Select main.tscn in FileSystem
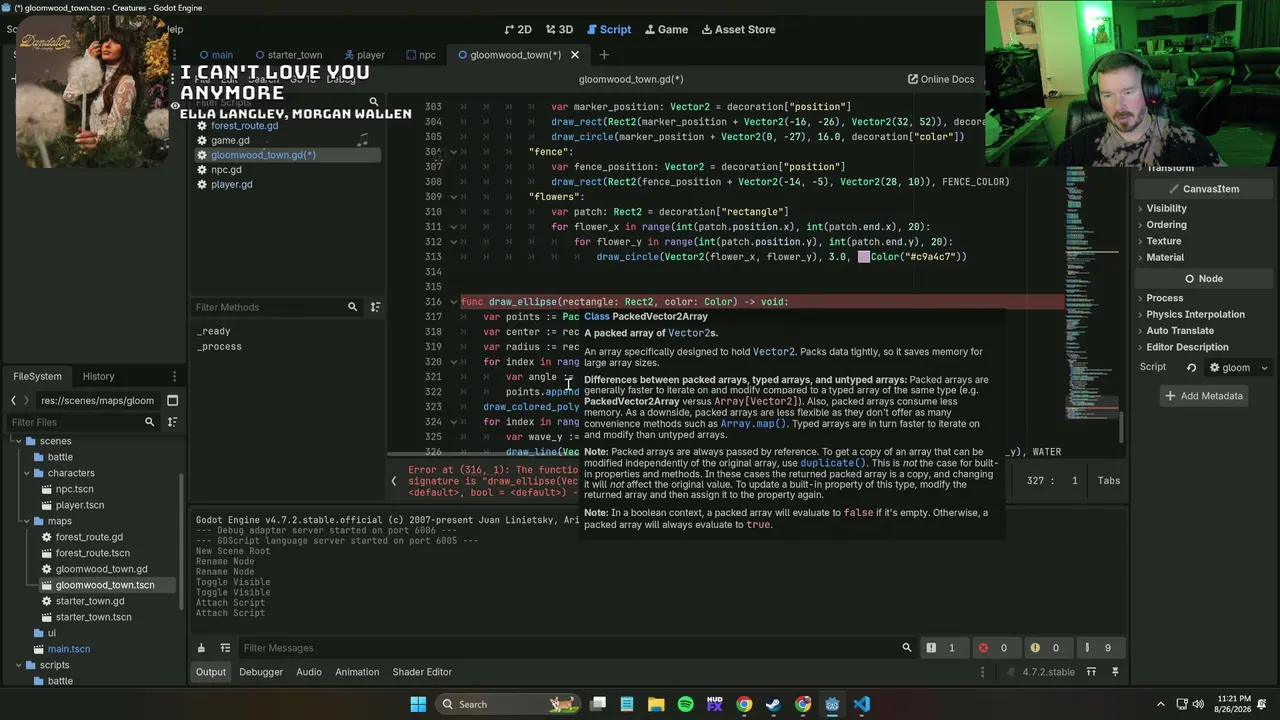The image size is (1280, 720). [x=68, y=649]
